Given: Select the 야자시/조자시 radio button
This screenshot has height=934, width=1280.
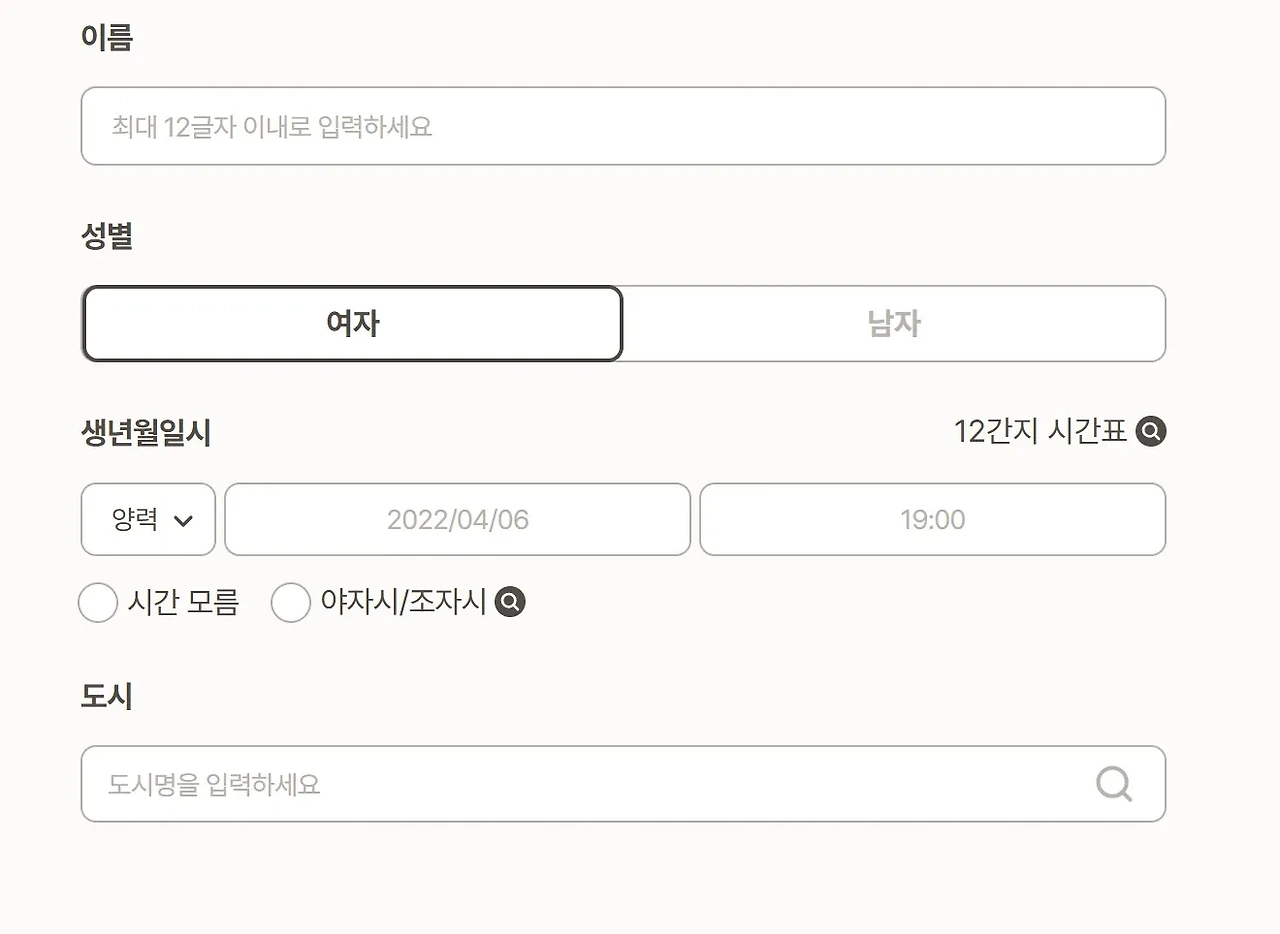Looking at the screenshot, I should (x=291, y=603).
